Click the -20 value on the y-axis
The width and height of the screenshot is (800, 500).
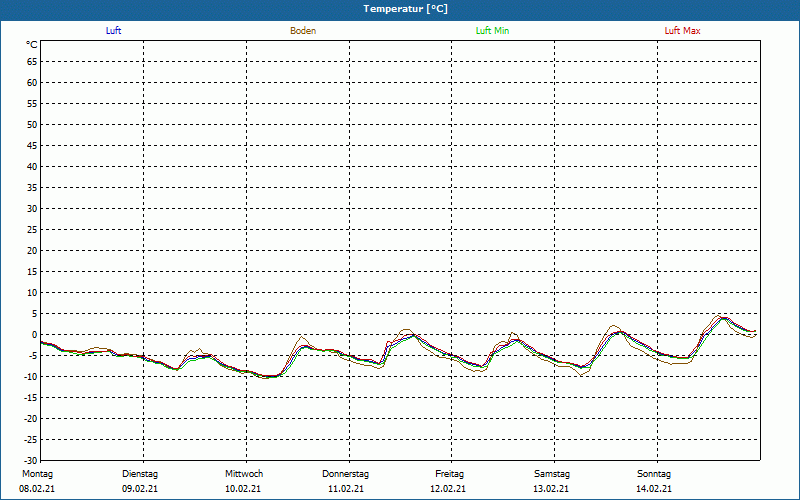click(x=31, y=418)
